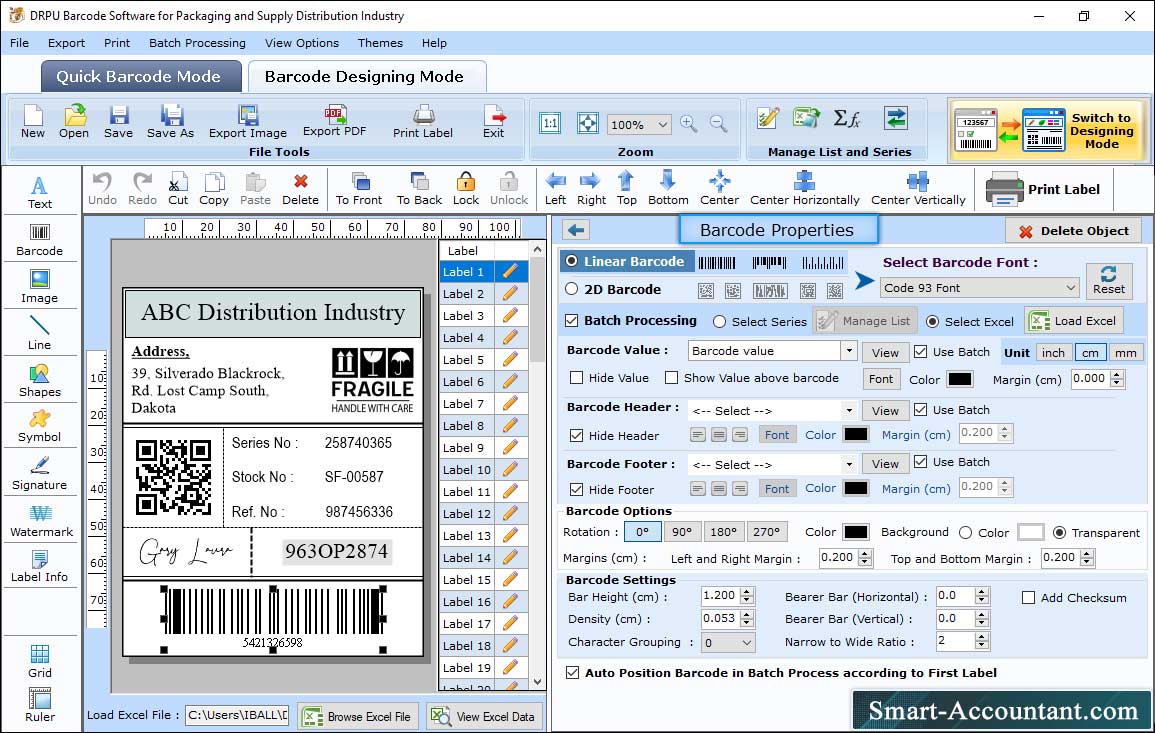Send object To Back
1155x733 pixels.
419,189
